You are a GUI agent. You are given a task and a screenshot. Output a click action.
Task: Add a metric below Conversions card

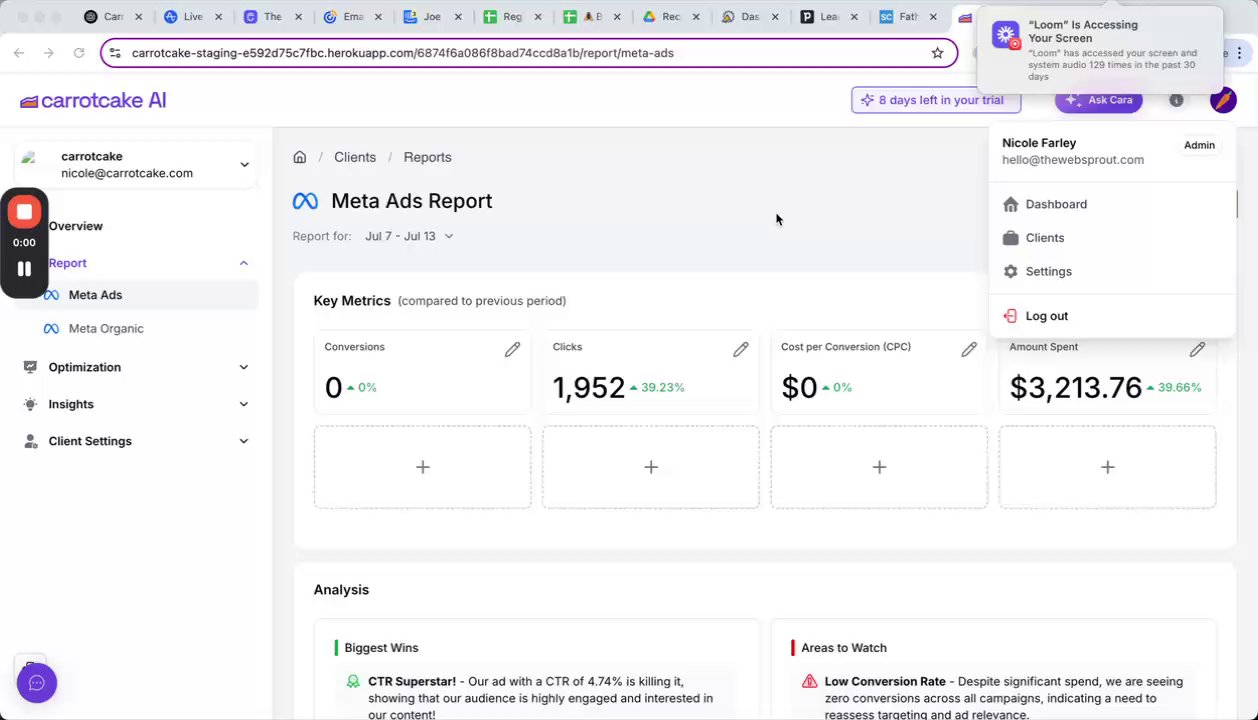(422, 467)
